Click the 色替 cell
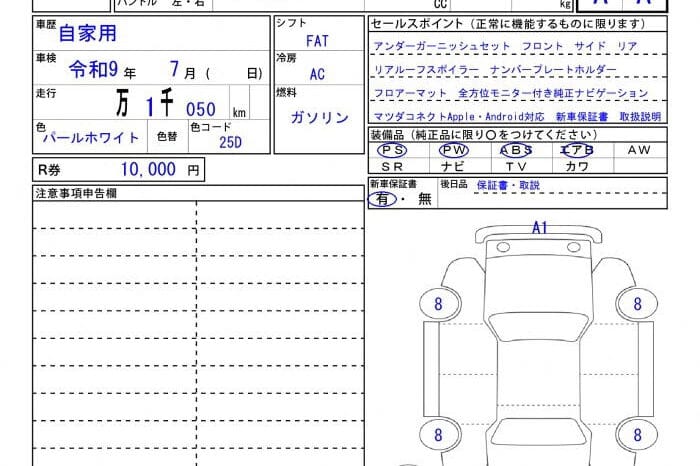The height and width of the screenshot is (466, 700). point(167,136)
